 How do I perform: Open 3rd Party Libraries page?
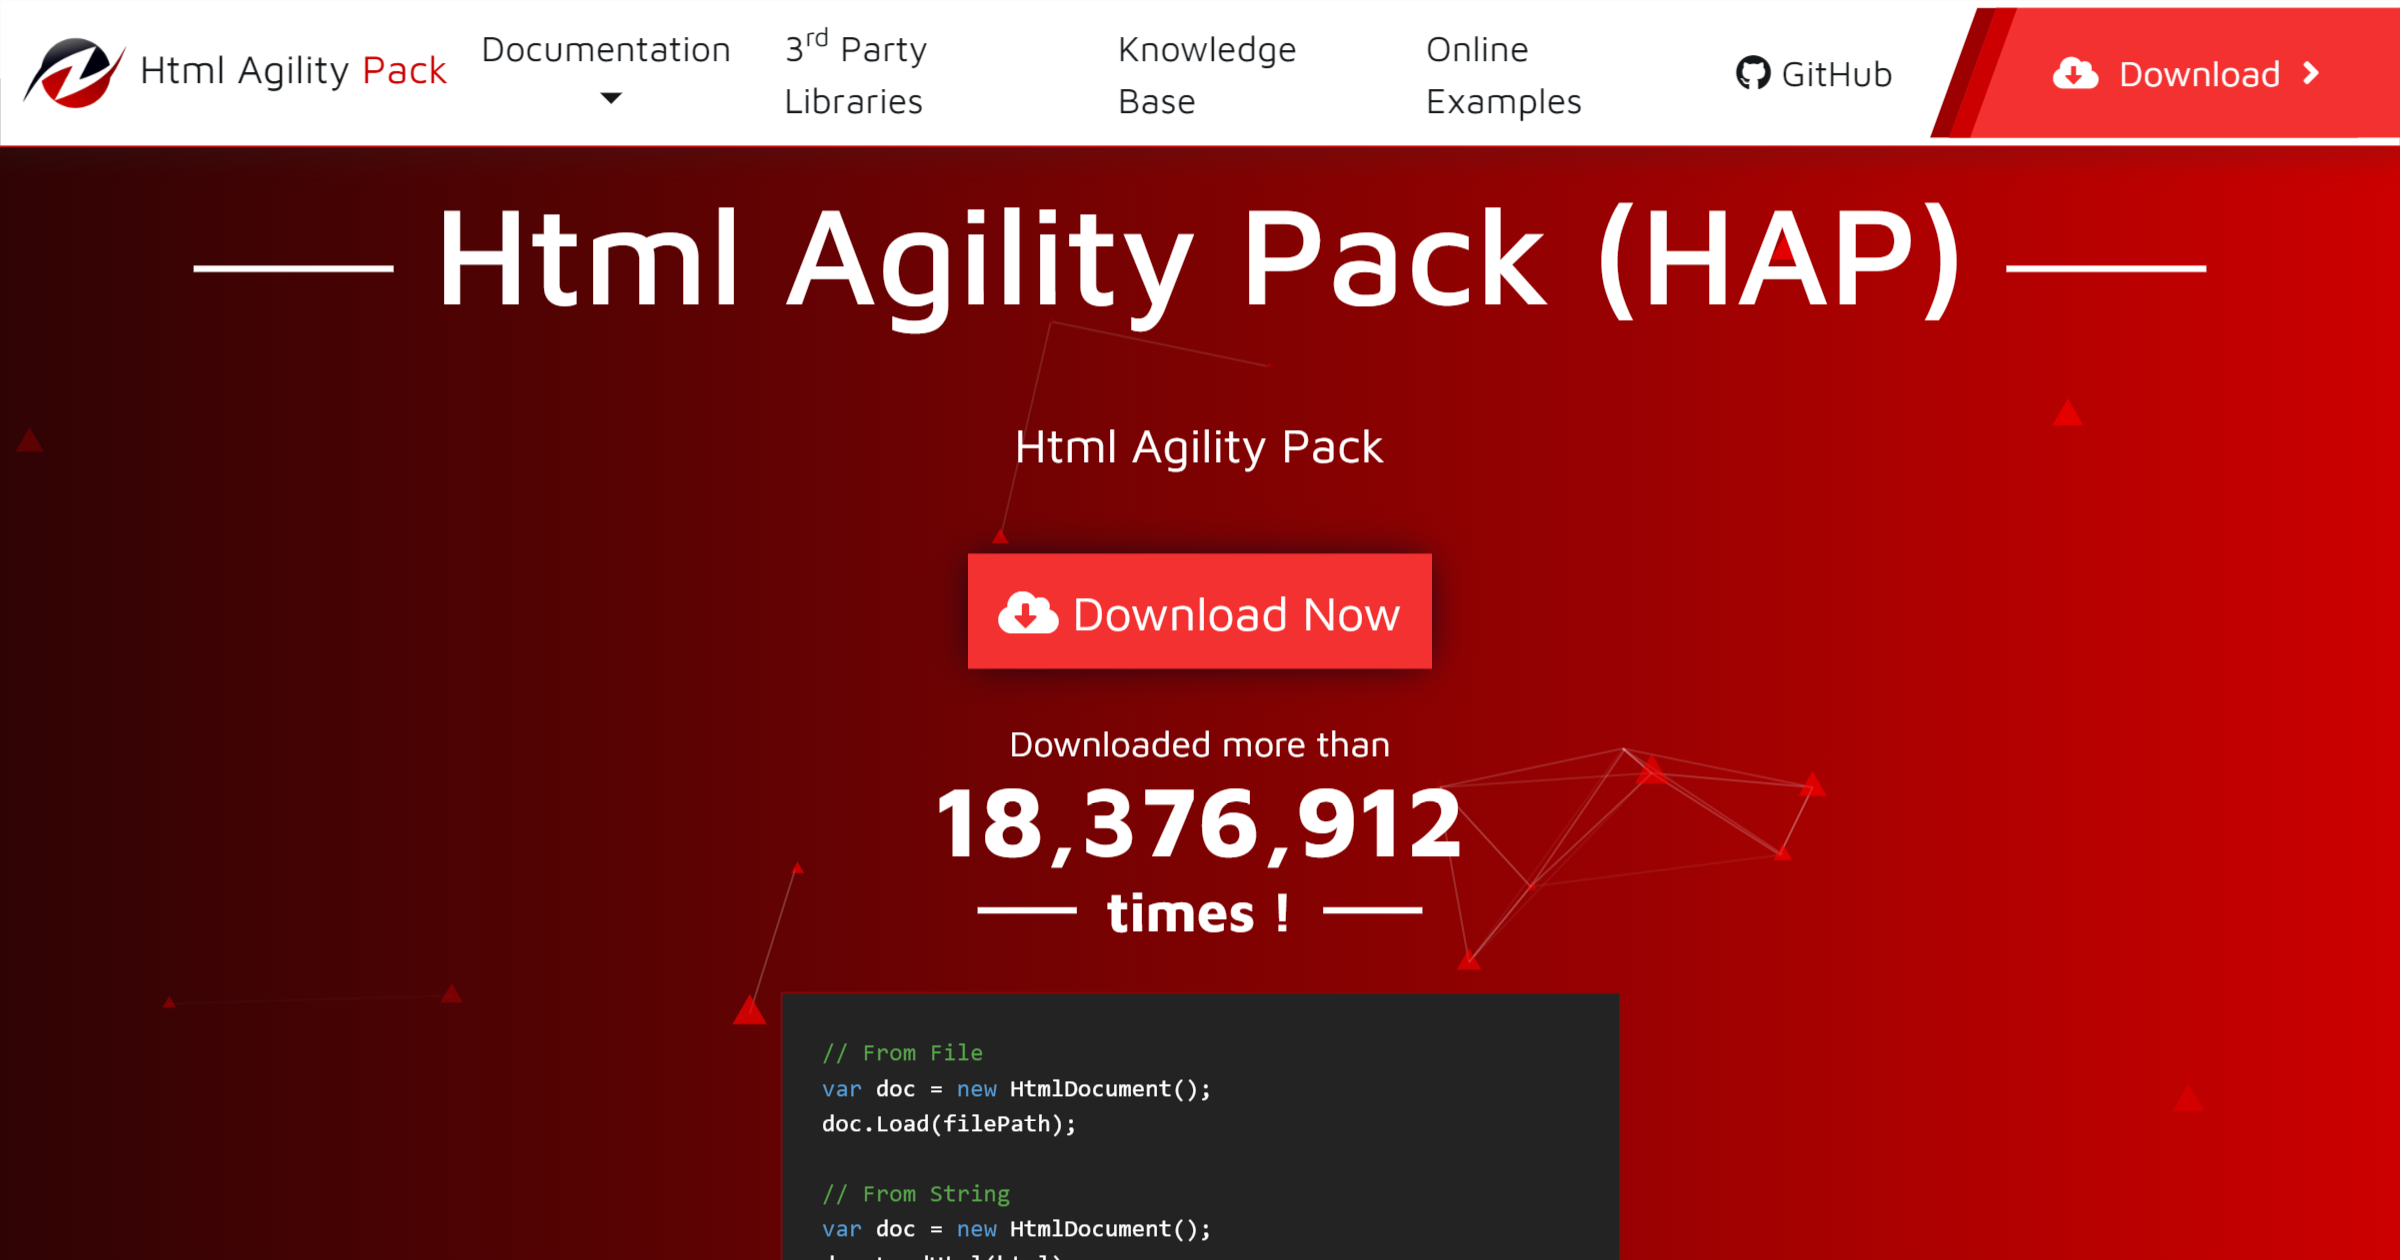coord(855,74)
